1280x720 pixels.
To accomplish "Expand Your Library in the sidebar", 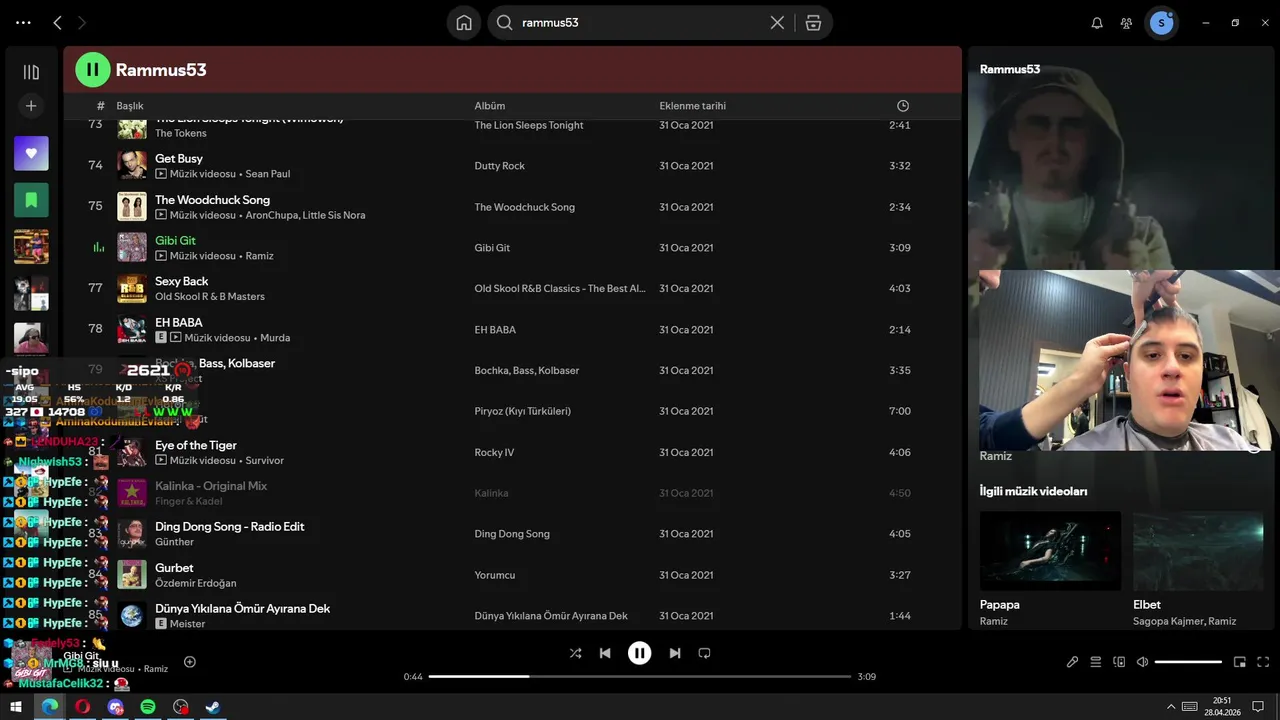I will (31, 72).
